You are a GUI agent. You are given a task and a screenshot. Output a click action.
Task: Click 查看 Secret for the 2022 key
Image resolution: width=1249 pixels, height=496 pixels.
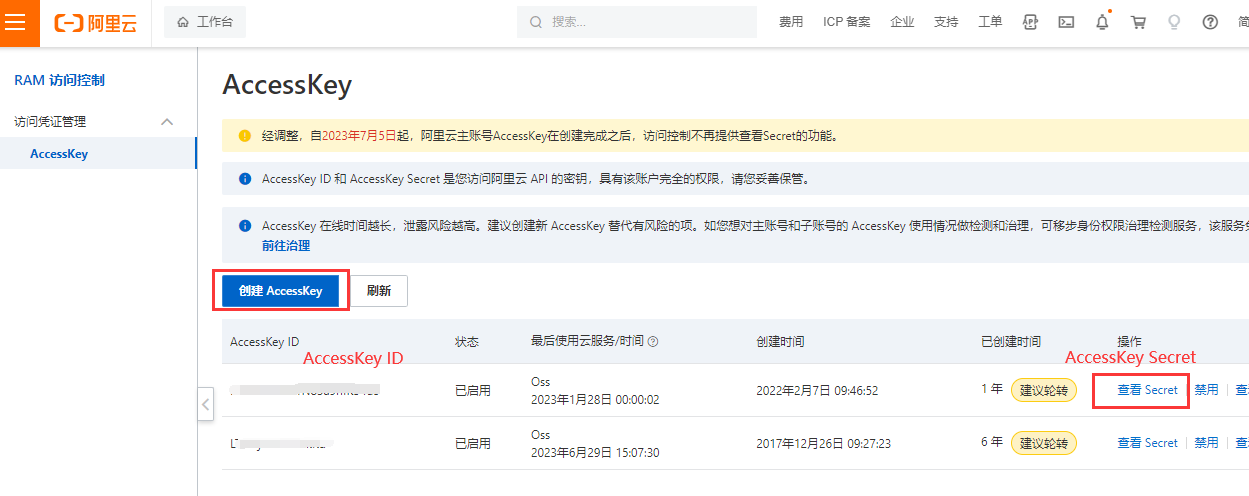(1147, 390)
